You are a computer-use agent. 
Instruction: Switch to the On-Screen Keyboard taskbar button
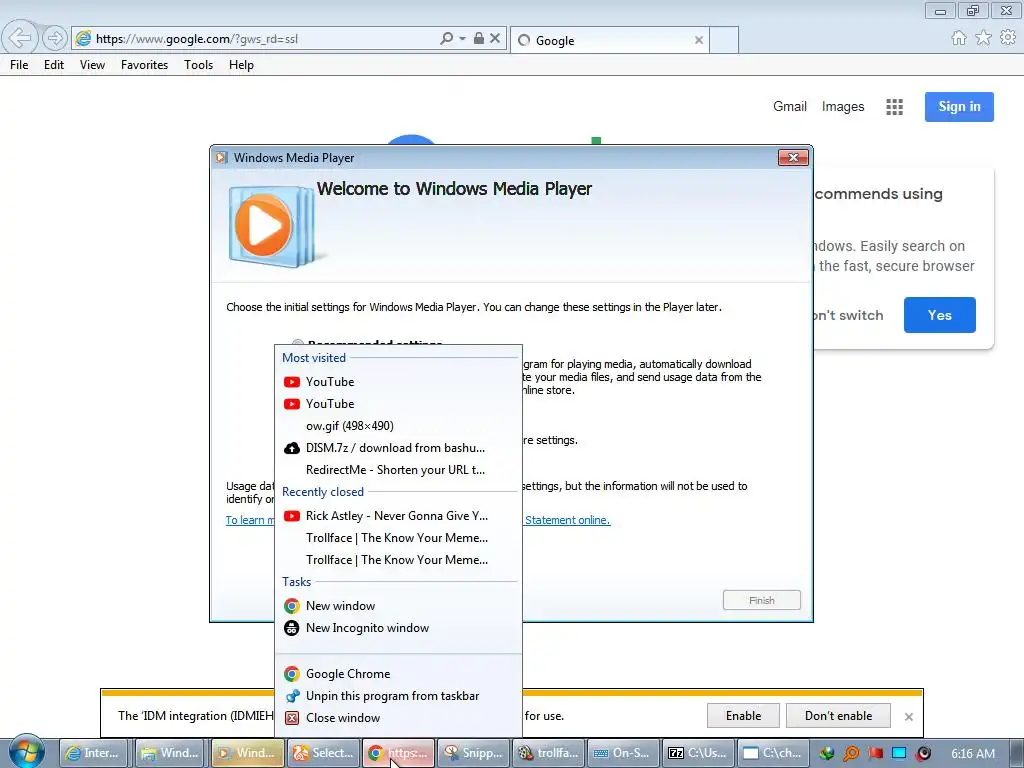coord(623,753)
